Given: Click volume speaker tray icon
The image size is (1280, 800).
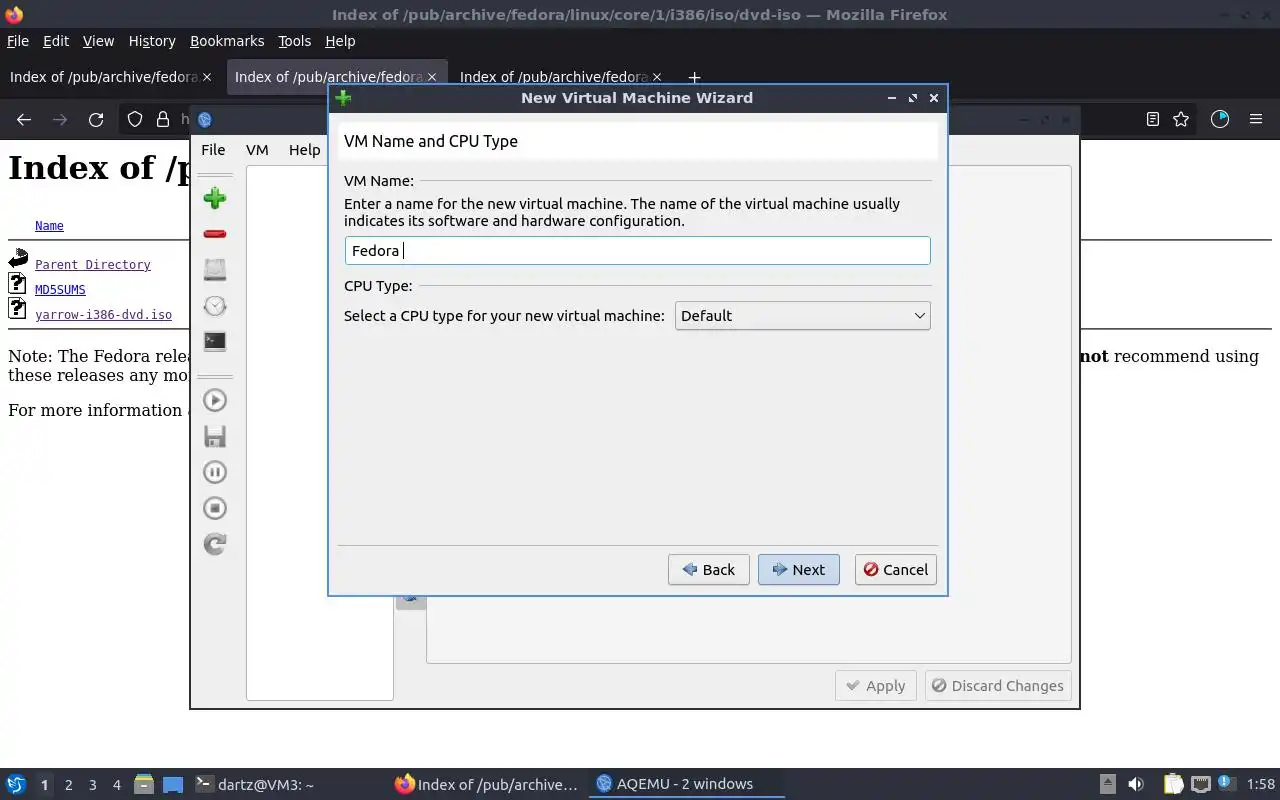Looking at the screenshot, I should pos(1135,784).
